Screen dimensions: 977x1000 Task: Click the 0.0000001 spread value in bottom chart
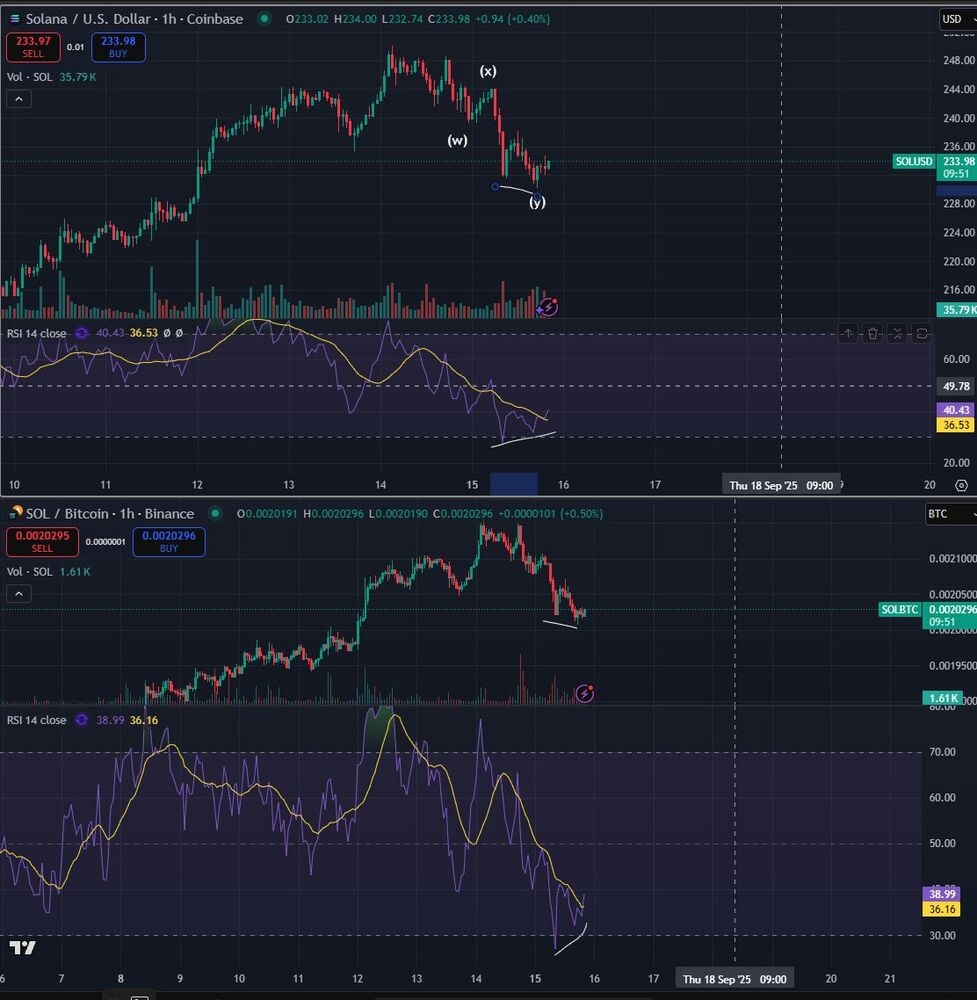pos(105,542)
